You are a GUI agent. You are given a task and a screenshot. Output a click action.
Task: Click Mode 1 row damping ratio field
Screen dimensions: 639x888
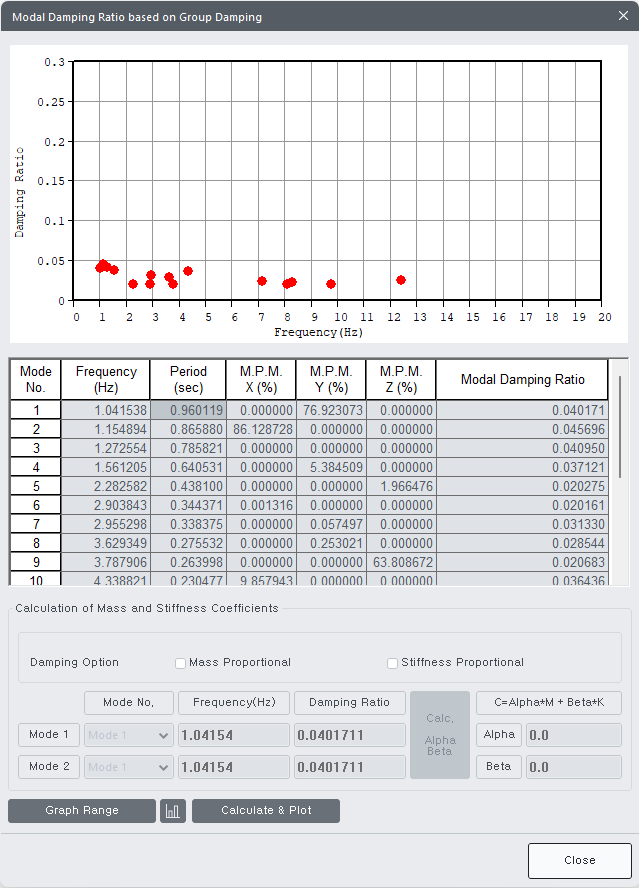(350, 735)
